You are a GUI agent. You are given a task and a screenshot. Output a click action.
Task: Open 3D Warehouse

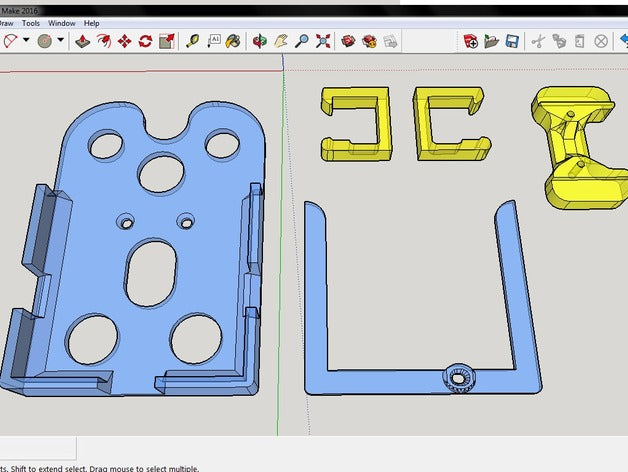[348, 41]
